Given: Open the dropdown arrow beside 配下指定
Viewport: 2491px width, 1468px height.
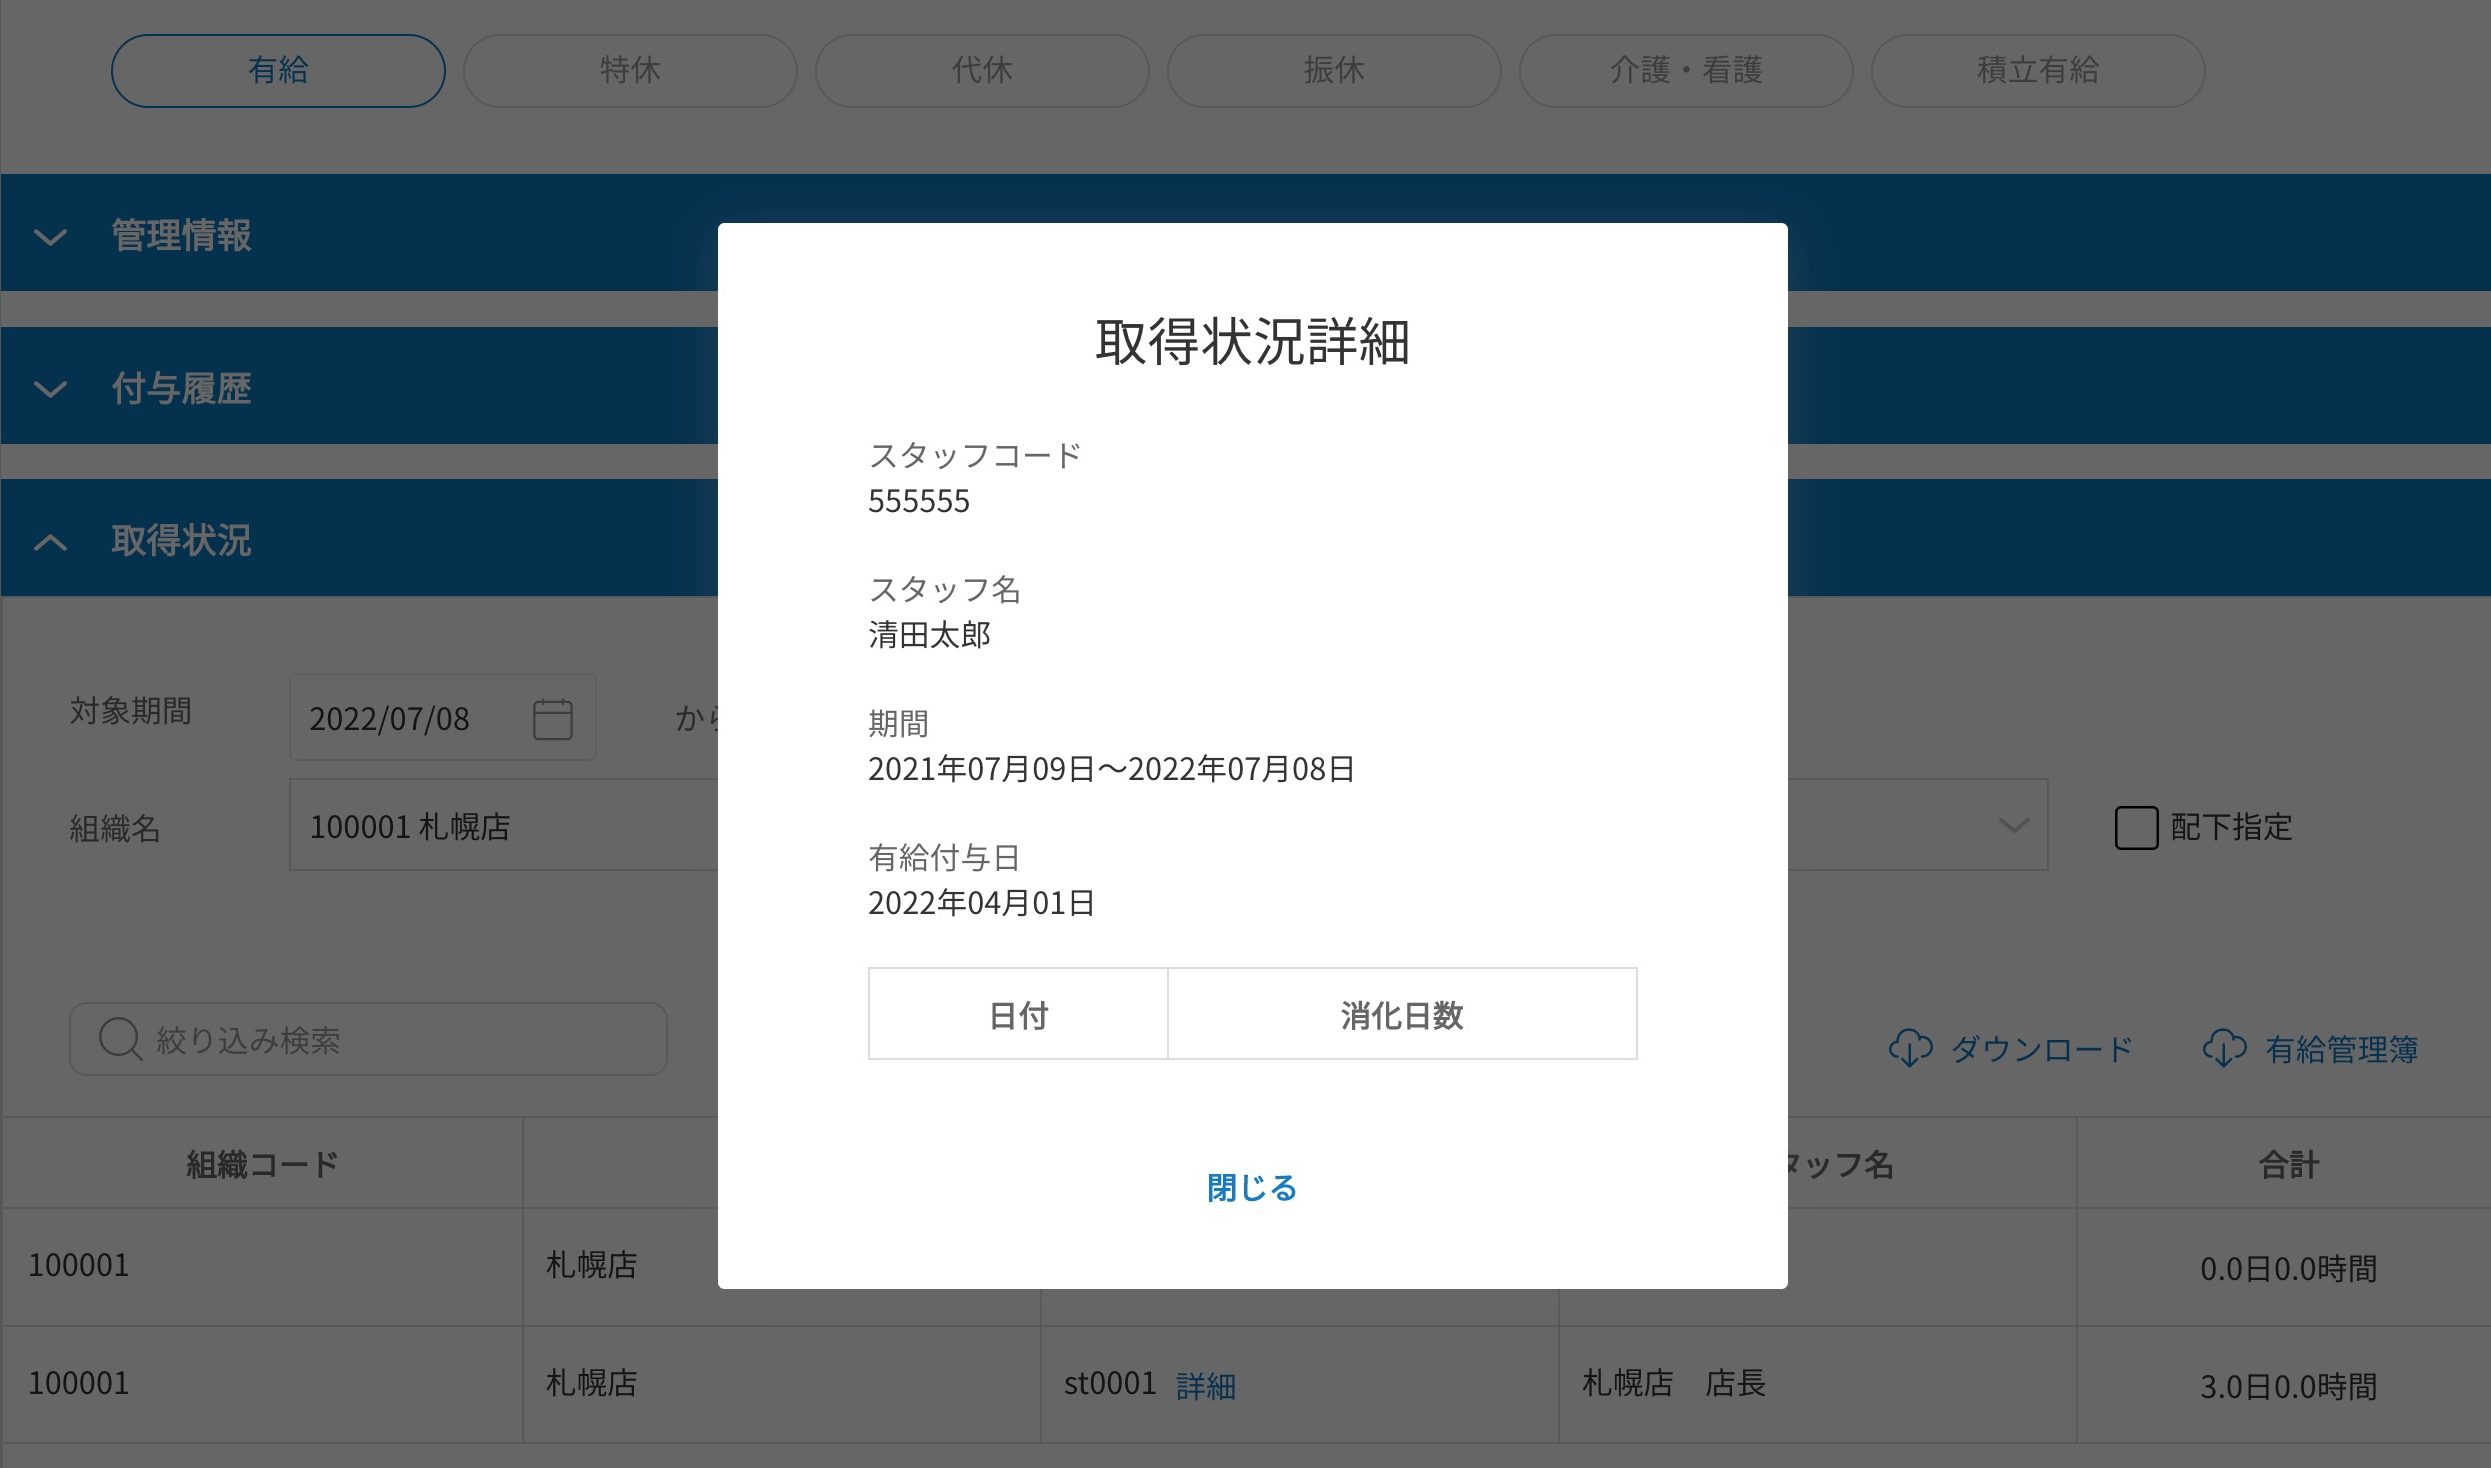Looking at the screenshot, I should tap(2012, 826).
